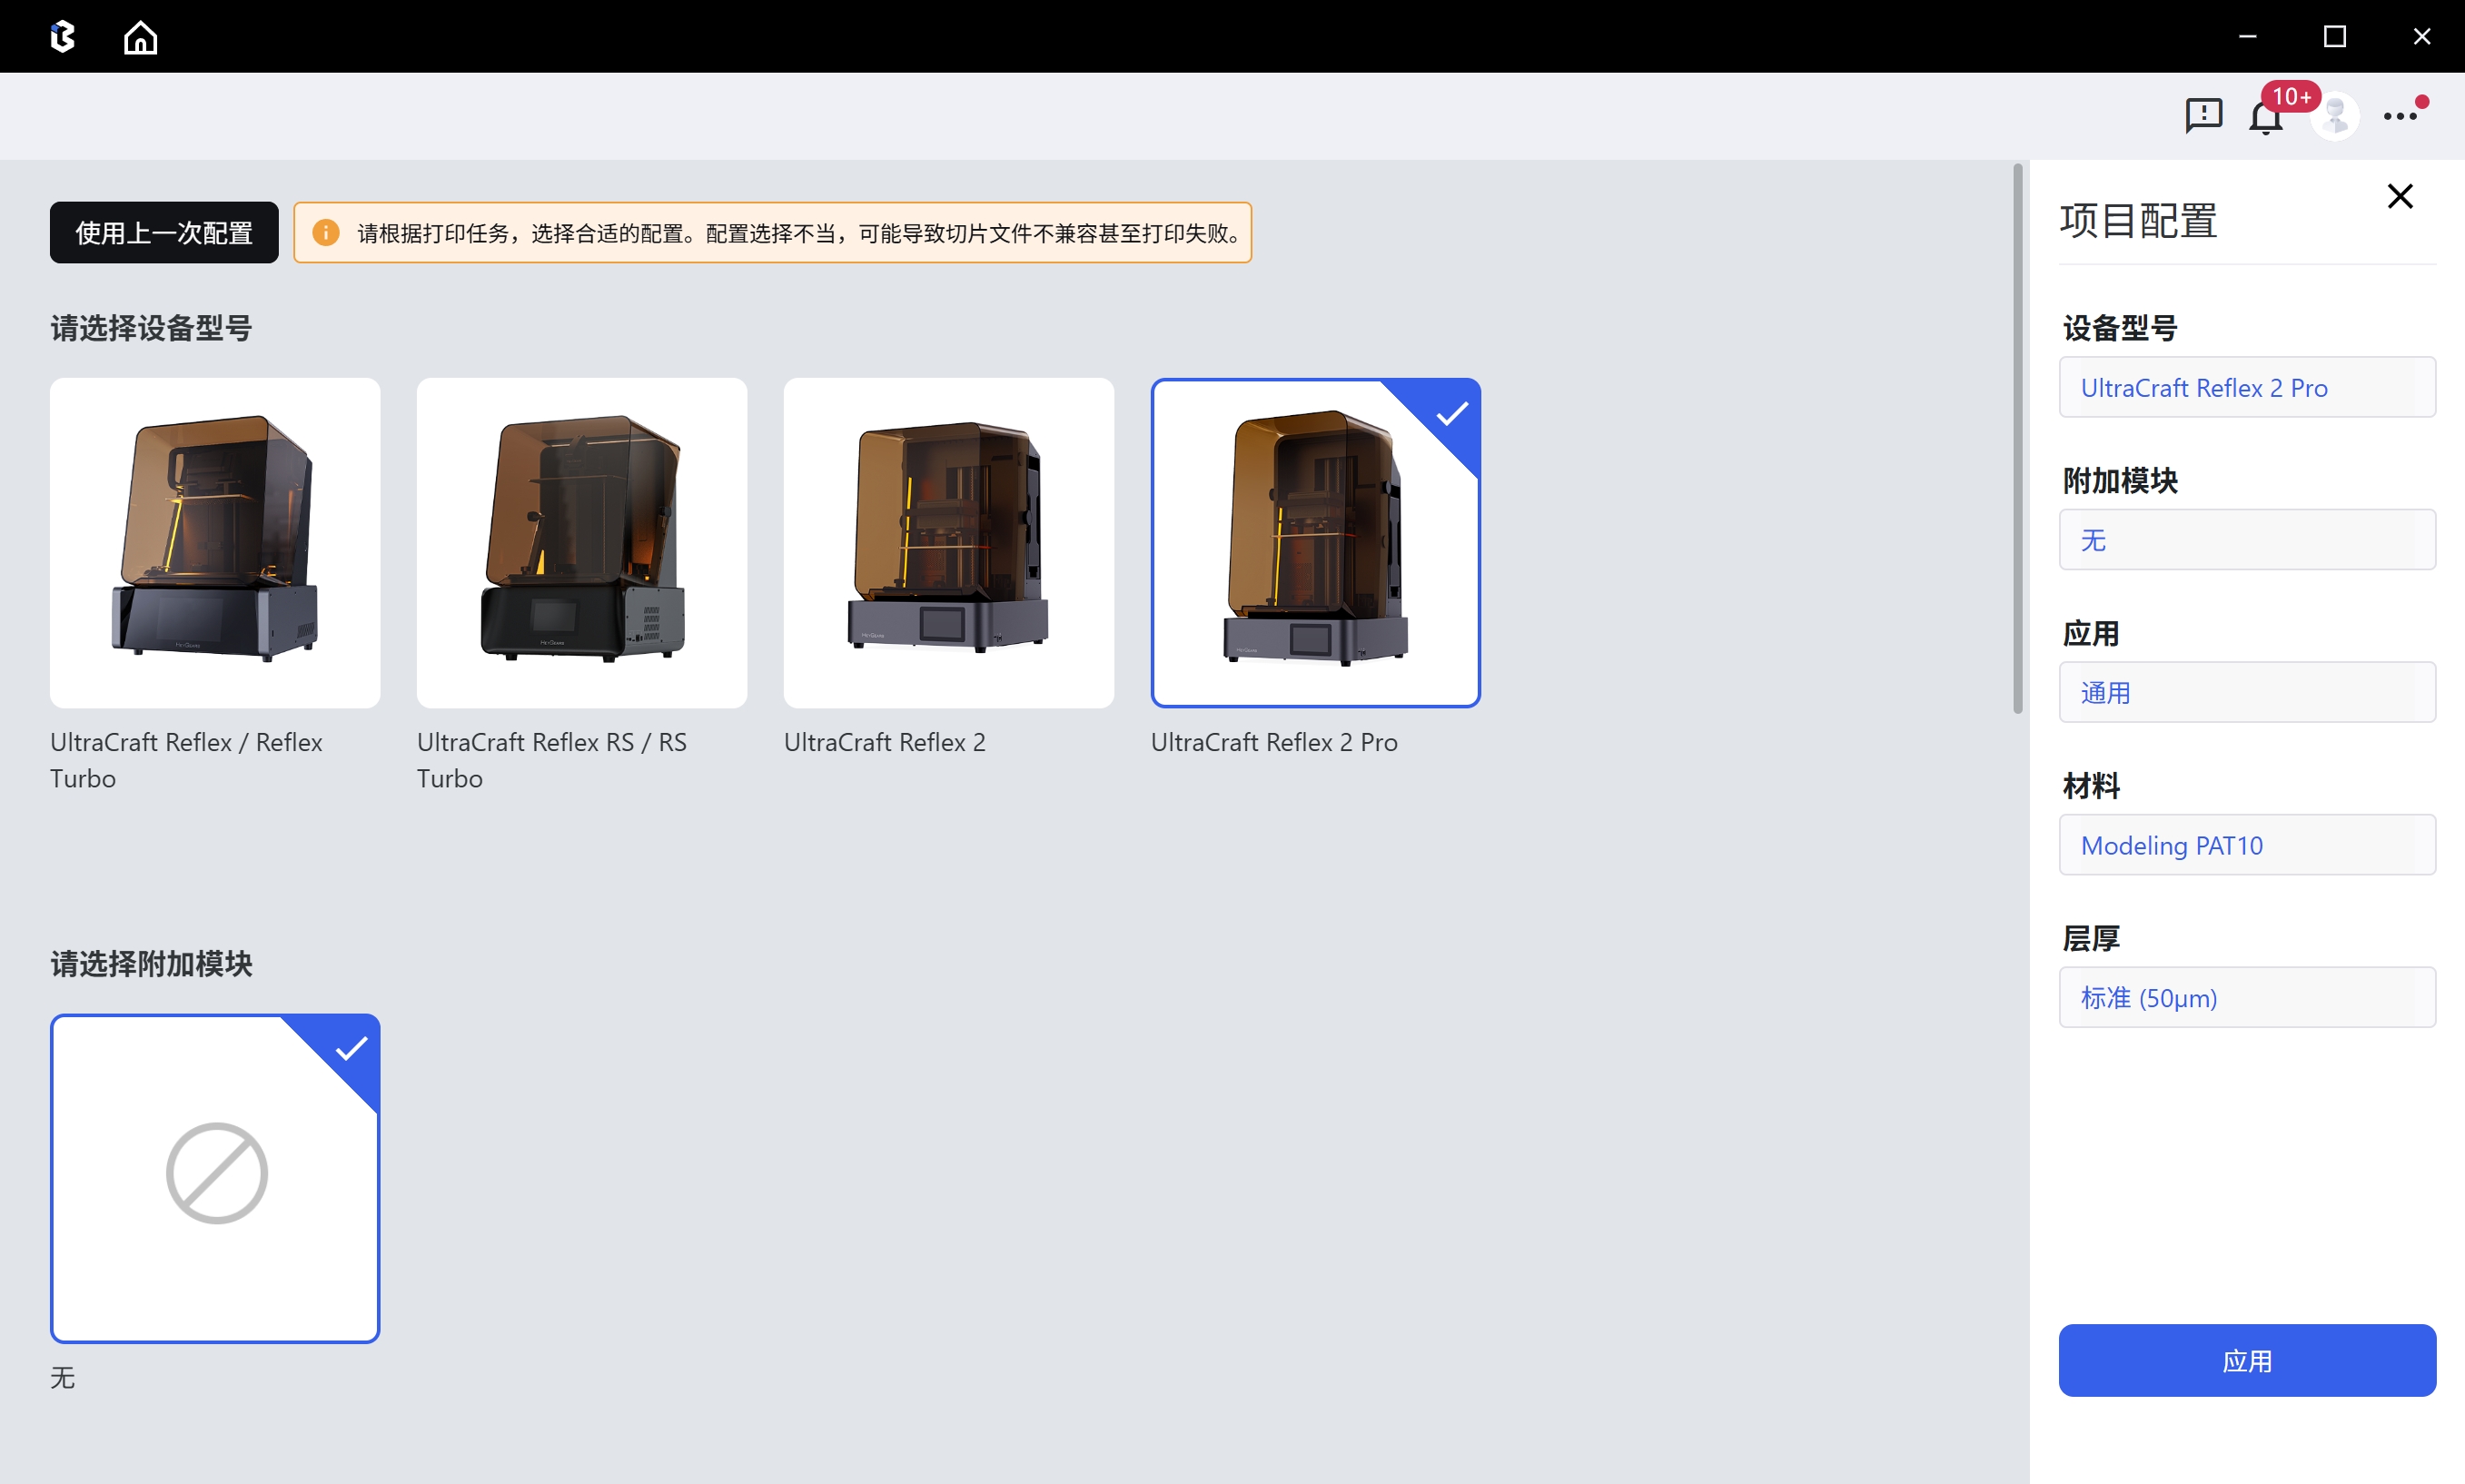Close the application window
The height and width of the screenshot is (1484, 2465).
[2421, 37]
